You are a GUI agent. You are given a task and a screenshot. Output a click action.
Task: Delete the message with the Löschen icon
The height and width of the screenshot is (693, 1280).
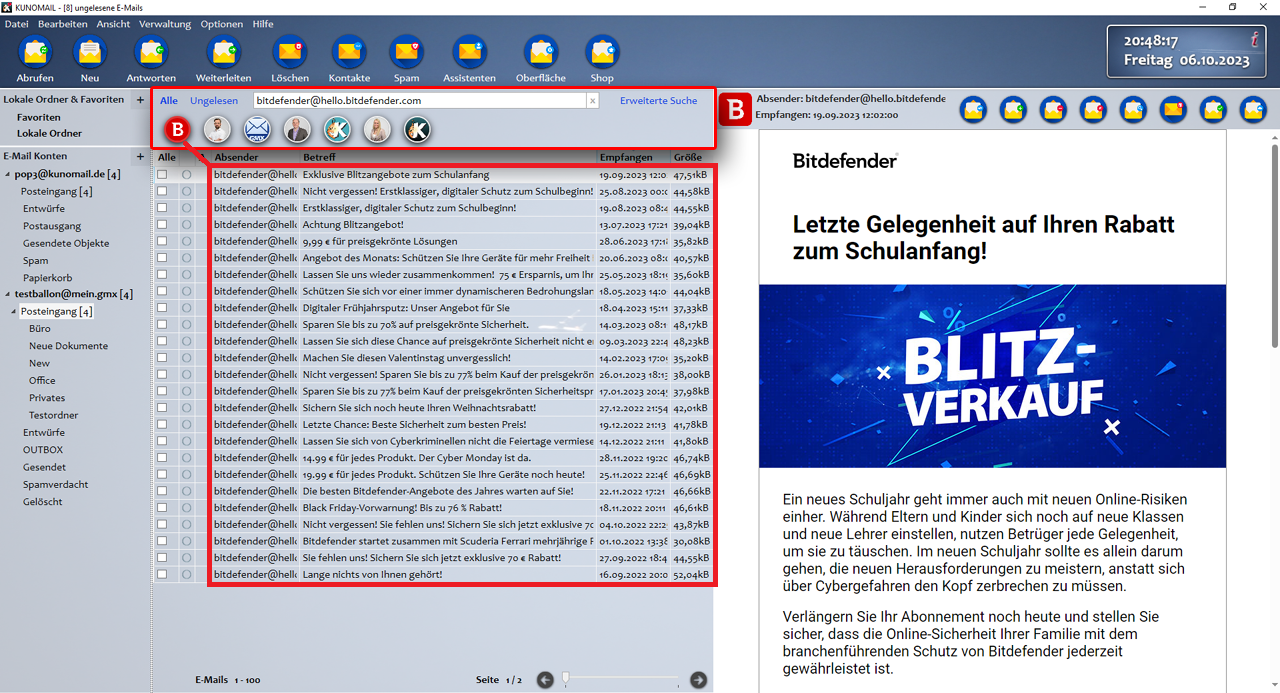pos(290,51)
